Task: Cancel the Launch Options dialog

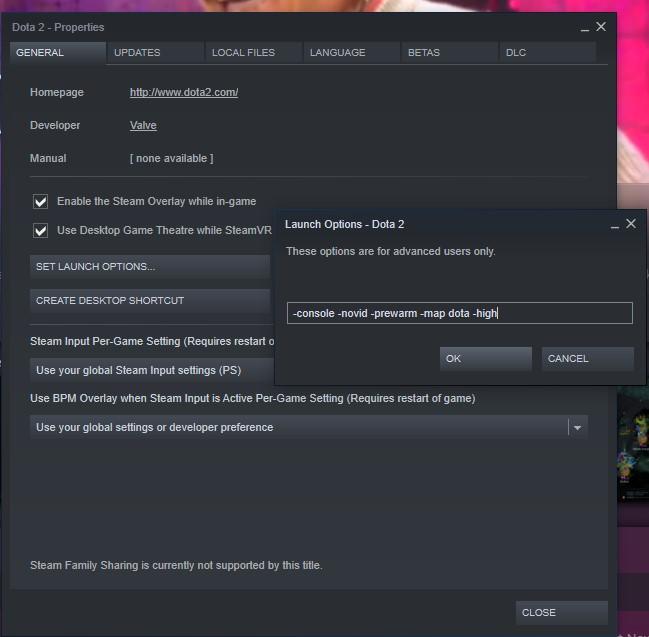Action: (588, 358)
